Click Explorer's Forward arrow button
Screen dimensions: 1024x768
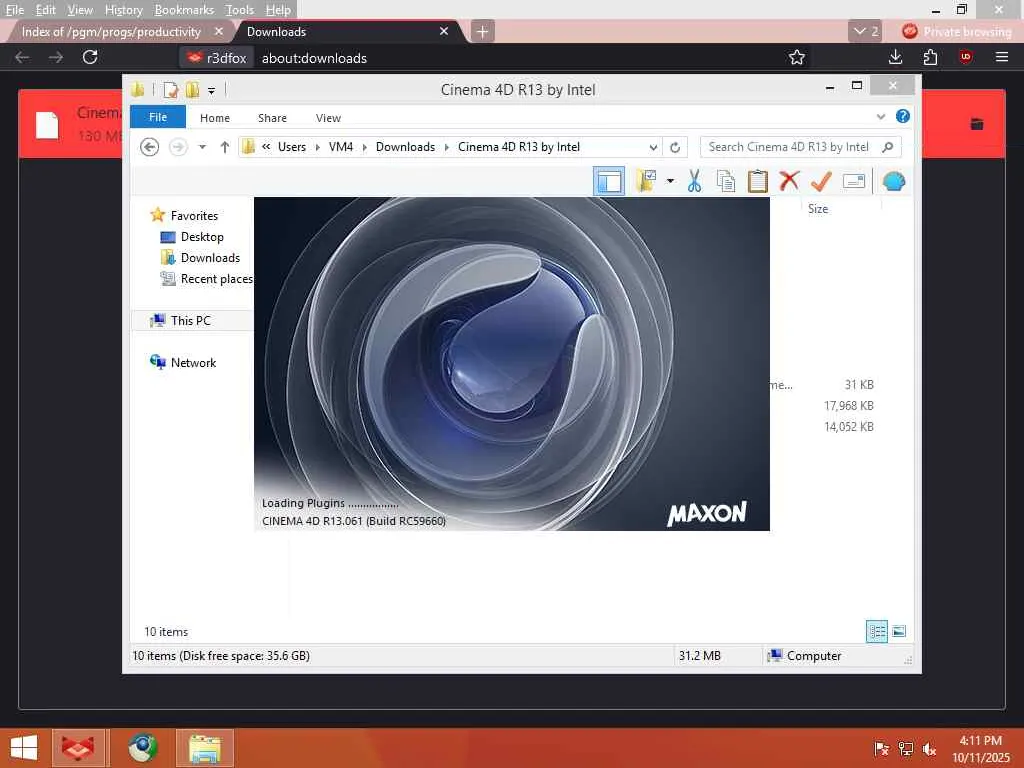tap(178, 147)
